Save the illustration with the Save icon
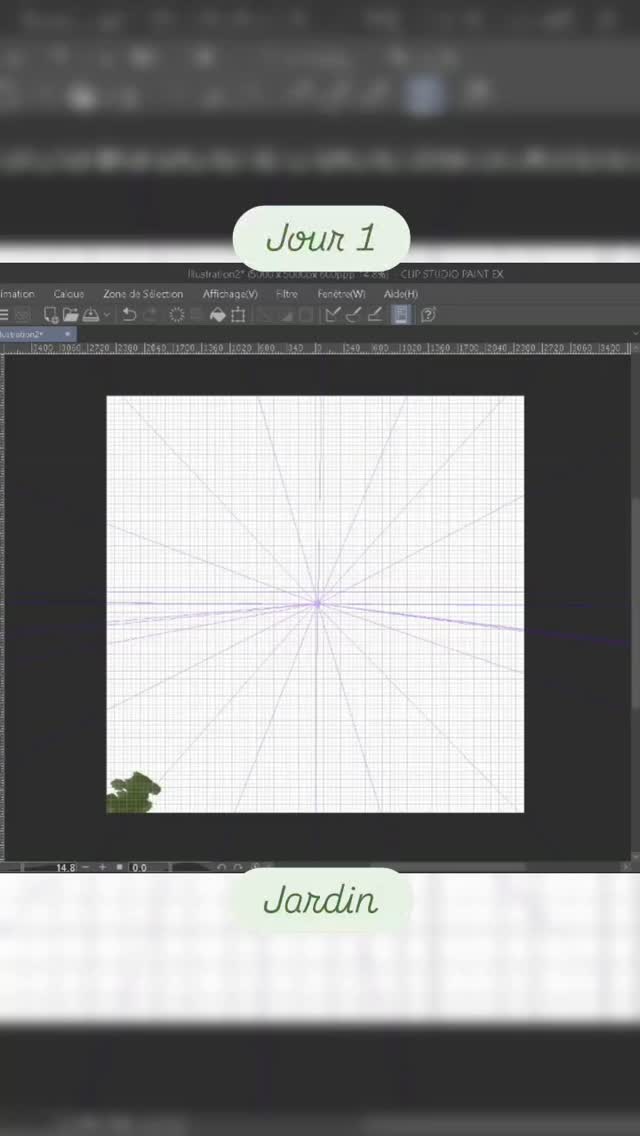Viewport: 640px width, 1136px height. (91, 314)
